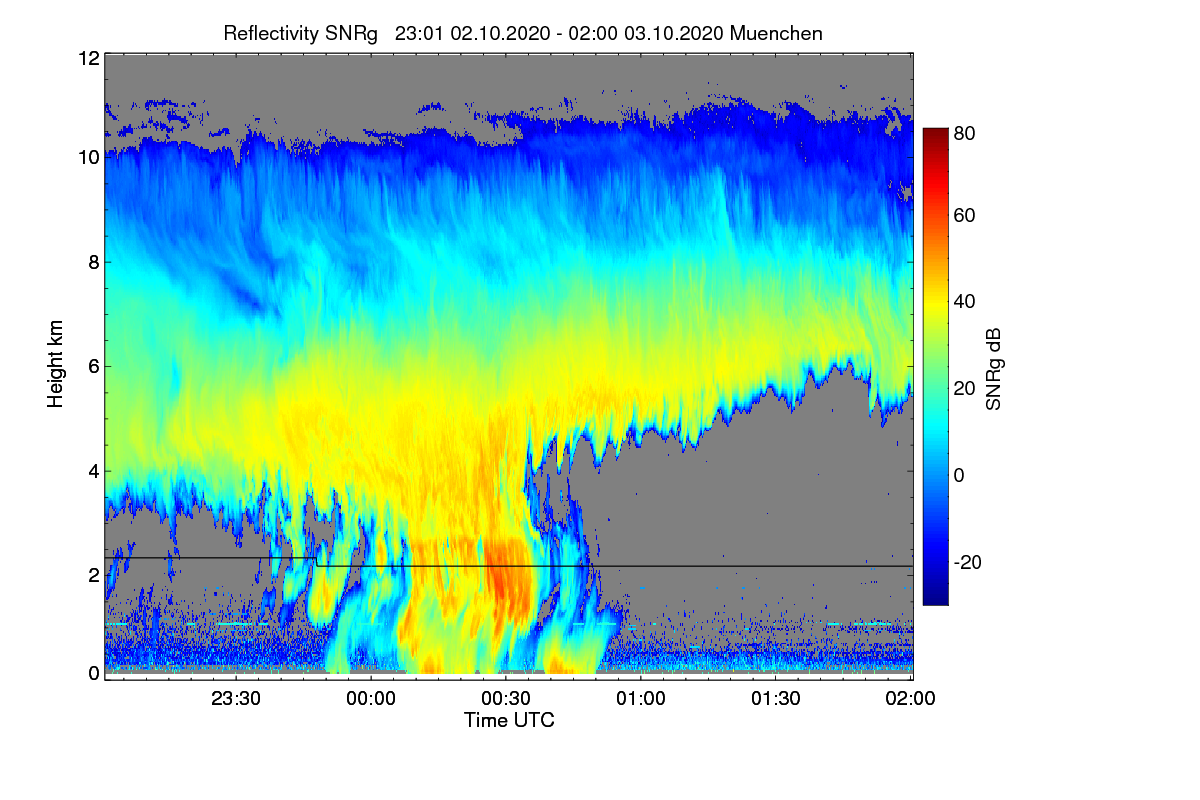Image resolution: width=1200 pixels, height=800 pixels.
Task: Click the height tick label '10'
Action: tap(88, 157)
